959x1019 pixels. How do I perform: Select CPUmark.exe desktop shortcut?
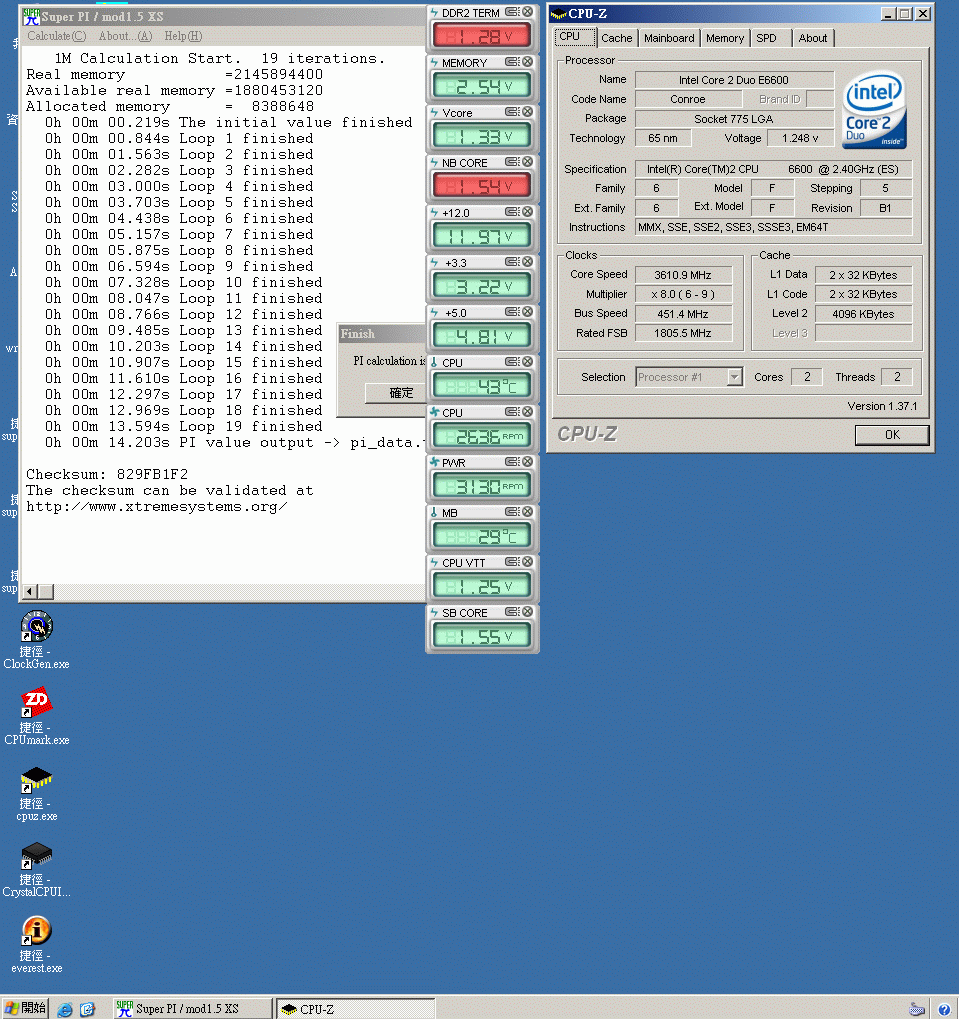coord(36,716)
